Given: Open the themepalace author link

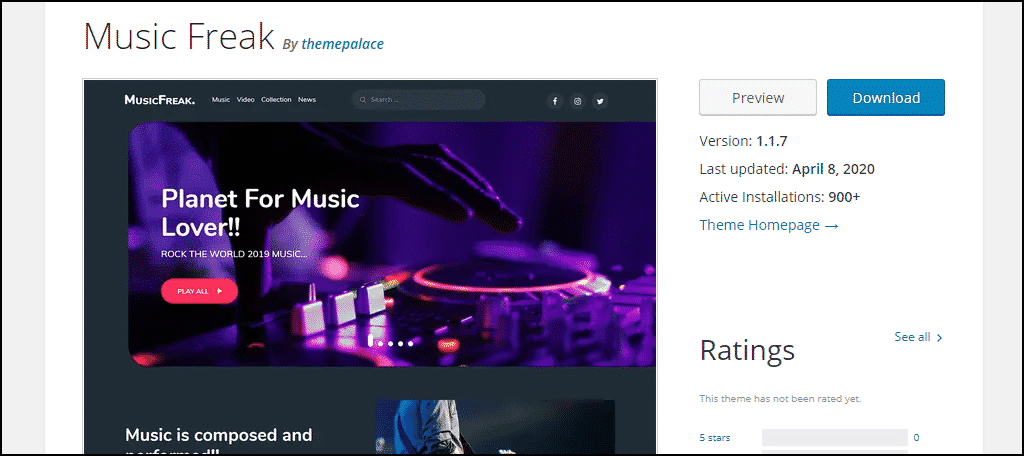Looking at the screenshot, I should click(342, 44).
